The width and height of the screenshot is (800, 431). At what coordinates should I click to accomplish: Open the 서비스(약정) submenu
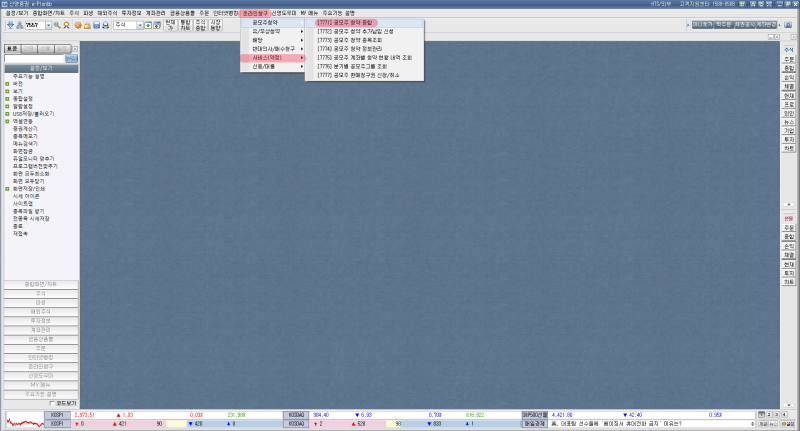click(273, 58)
